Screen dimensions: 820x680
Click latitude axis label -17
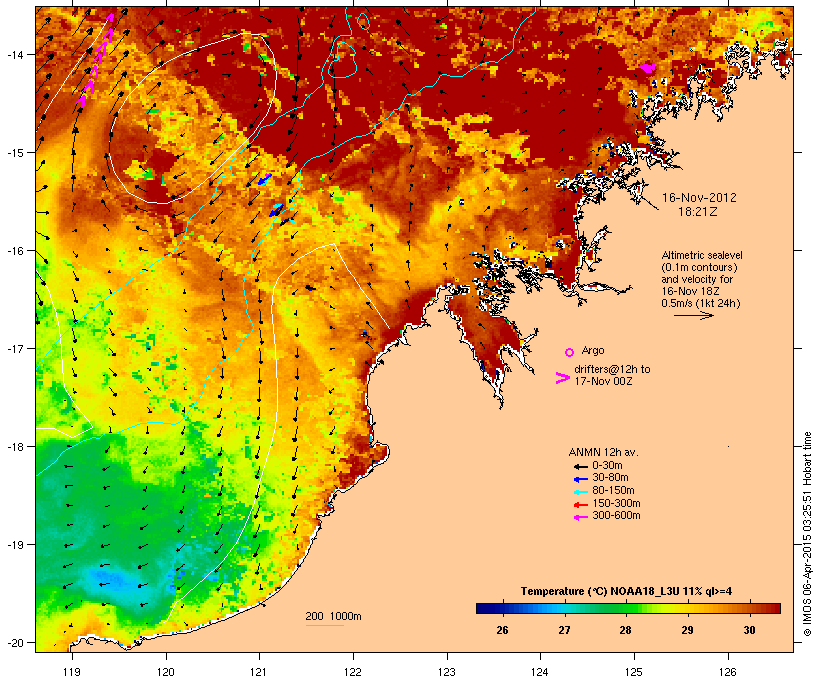(x=15, y=348)
